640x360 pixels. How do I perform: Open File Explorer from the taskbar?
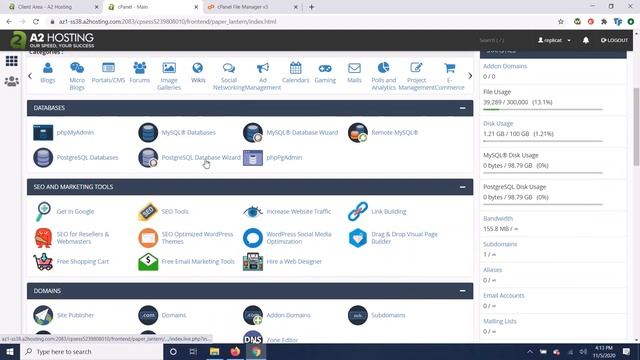point(214,351)
